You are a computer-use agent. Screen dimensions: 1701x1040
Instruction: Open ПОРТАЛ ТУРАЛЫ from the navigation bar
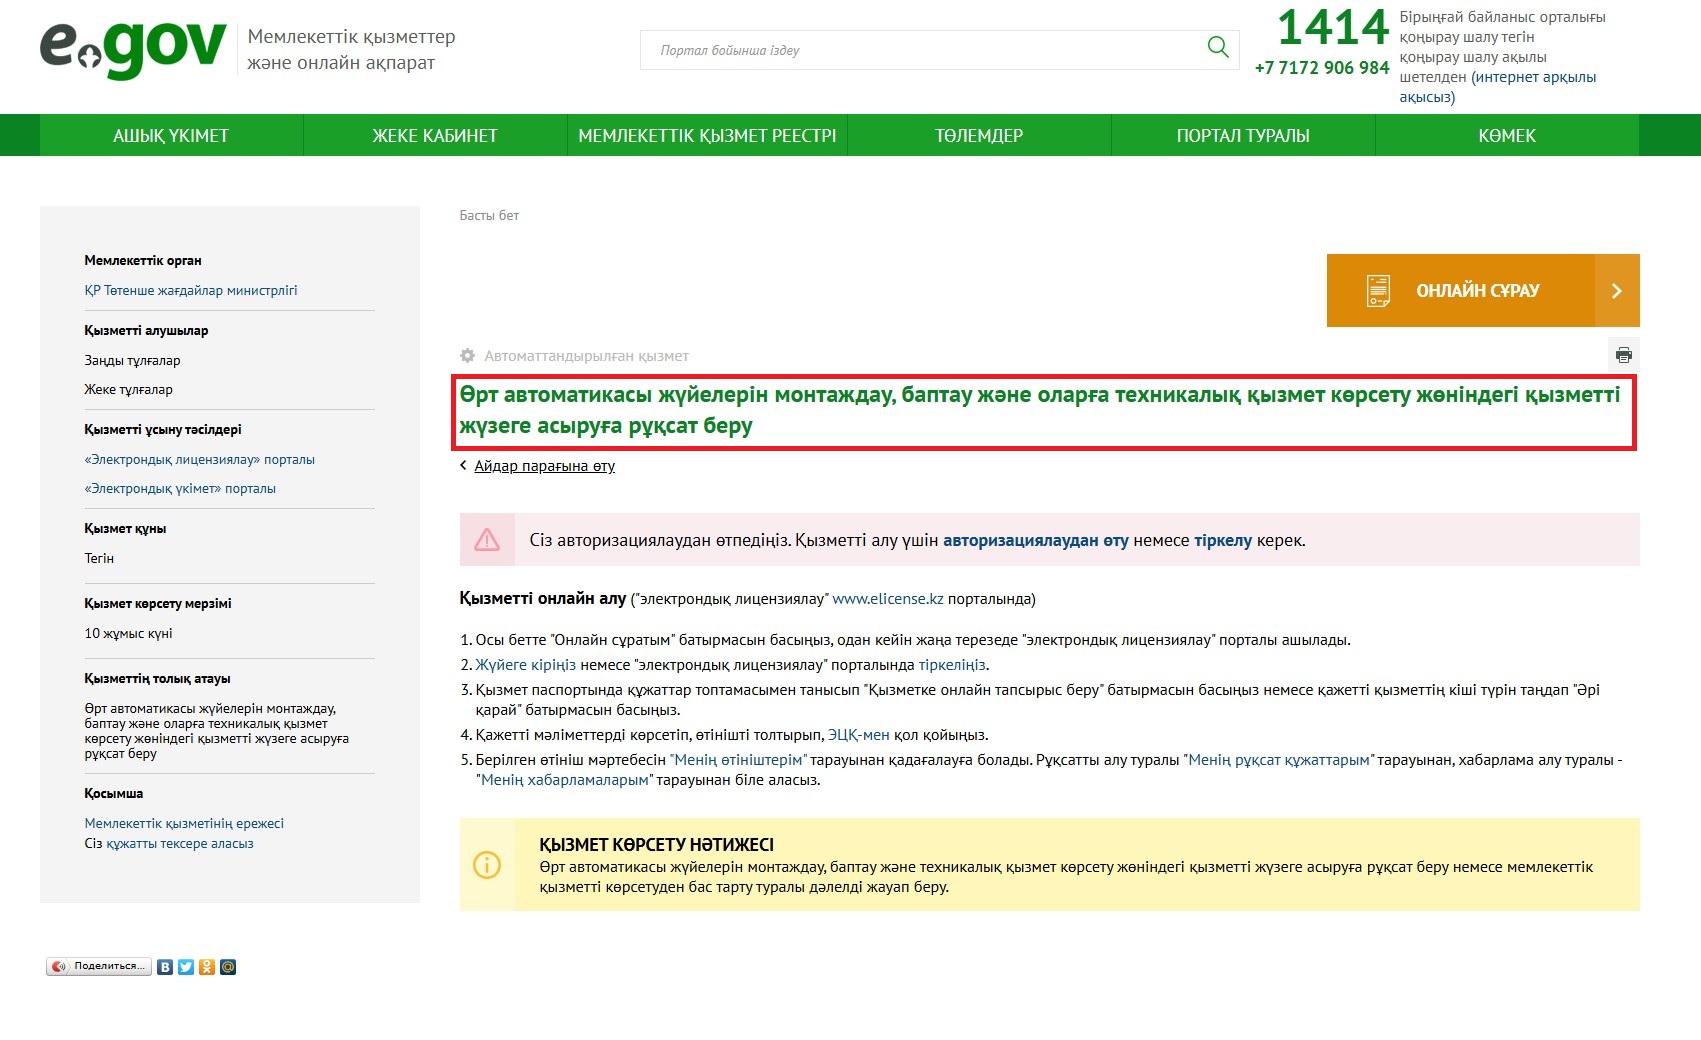(1242, 135)
